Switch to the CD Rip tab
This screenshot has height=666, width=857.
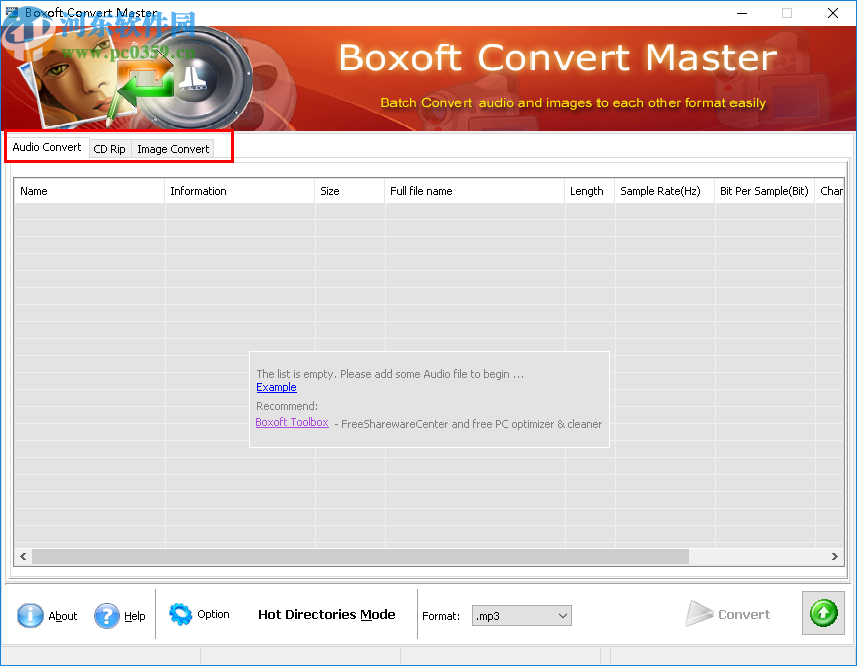(x=109, y=149)
